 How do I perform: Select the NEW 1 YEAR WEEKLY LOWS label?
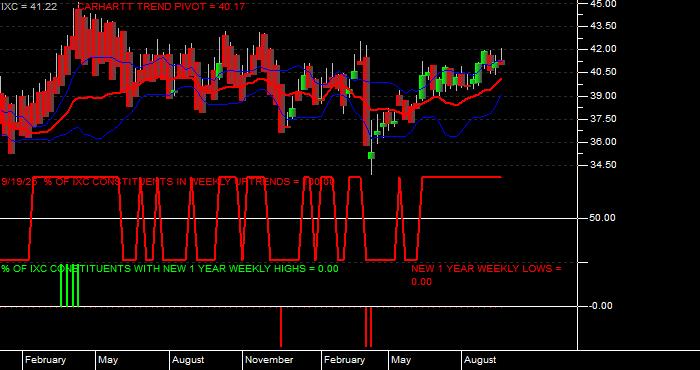pyautogui.click(x=486, y=275)
